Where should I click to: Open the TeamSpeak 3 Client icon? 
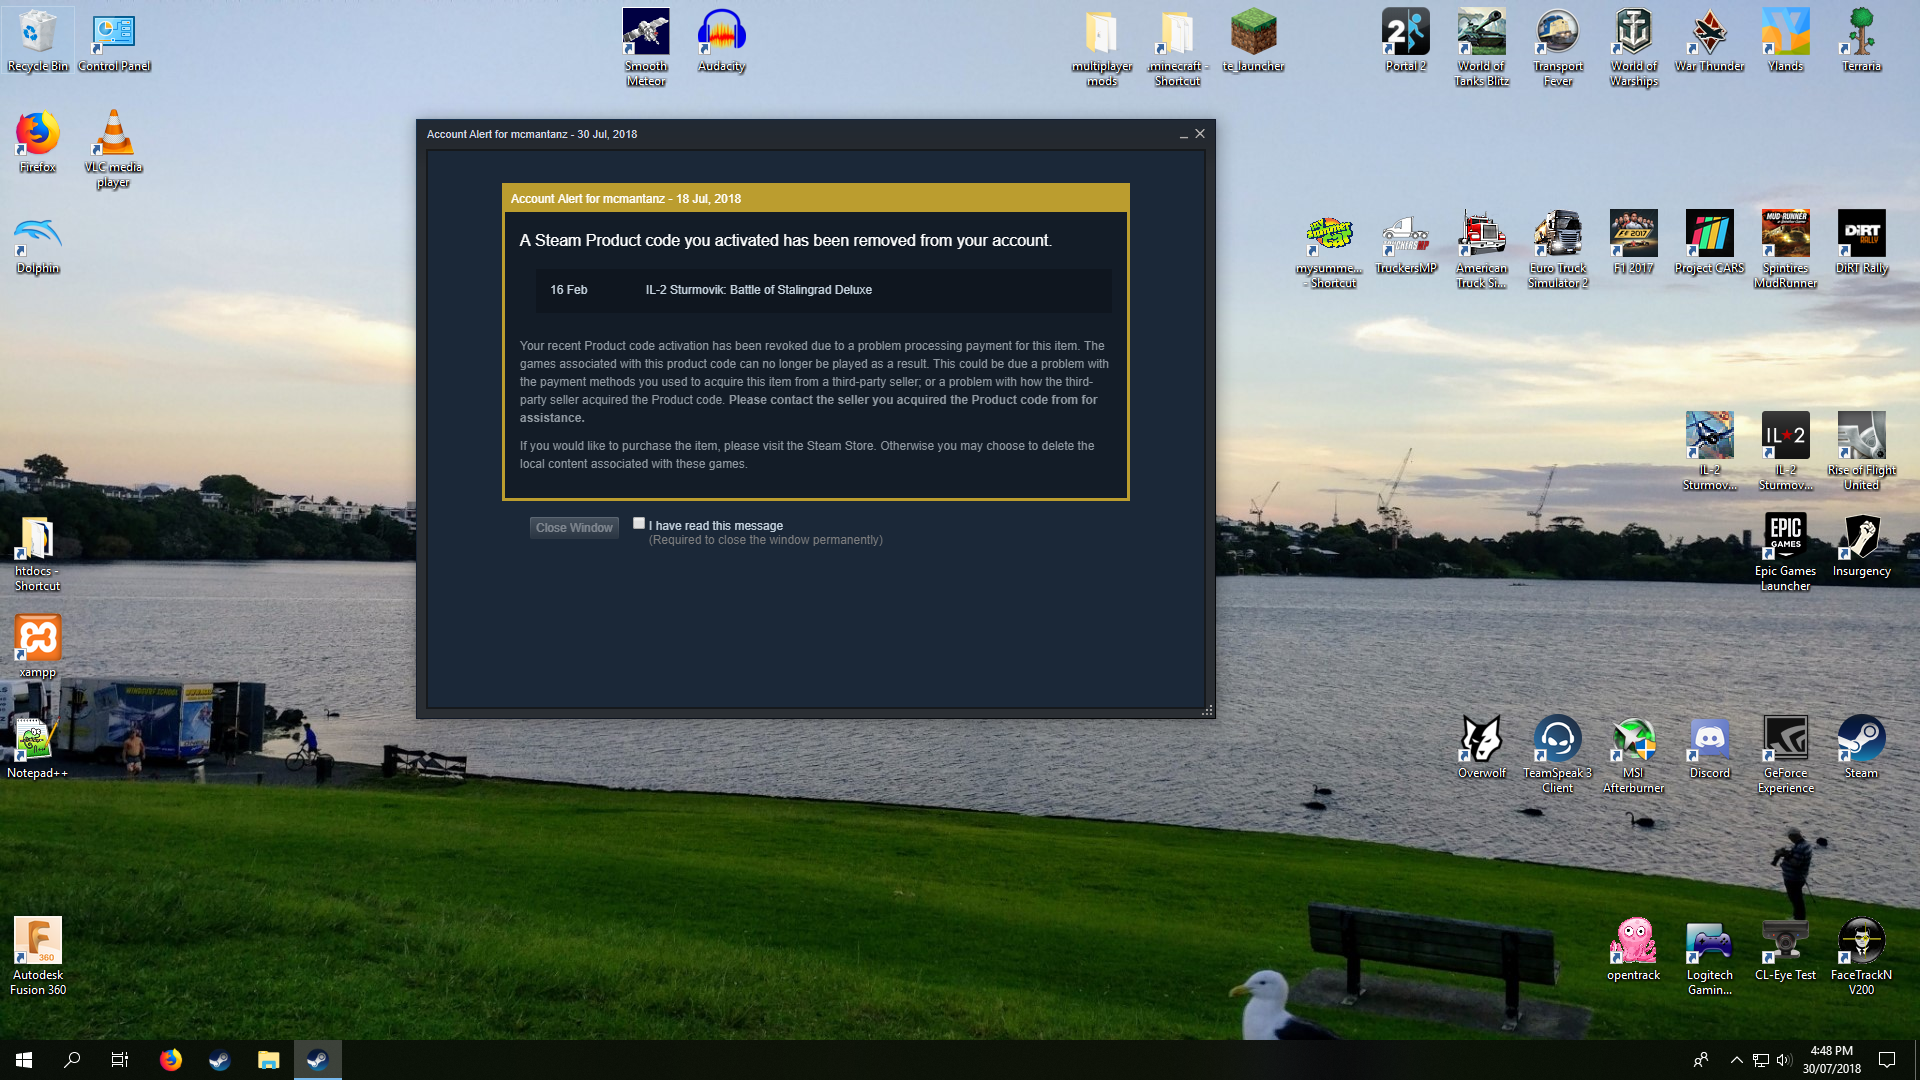(x=1557, y=755)
